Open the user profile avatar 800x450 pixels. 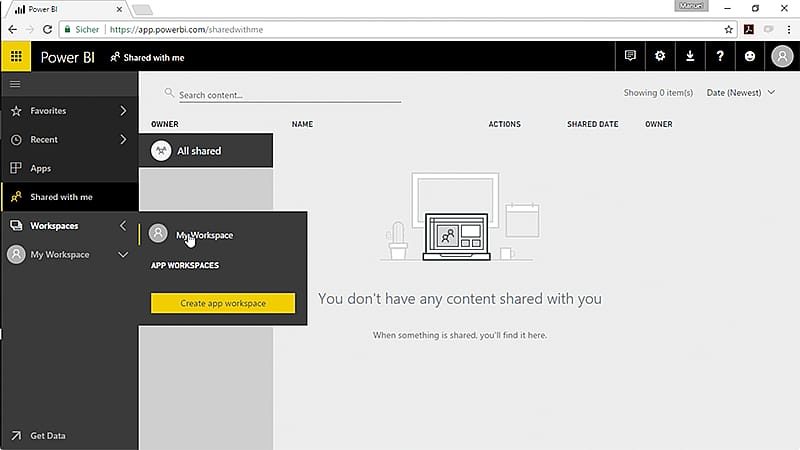(x=782, y=56)
